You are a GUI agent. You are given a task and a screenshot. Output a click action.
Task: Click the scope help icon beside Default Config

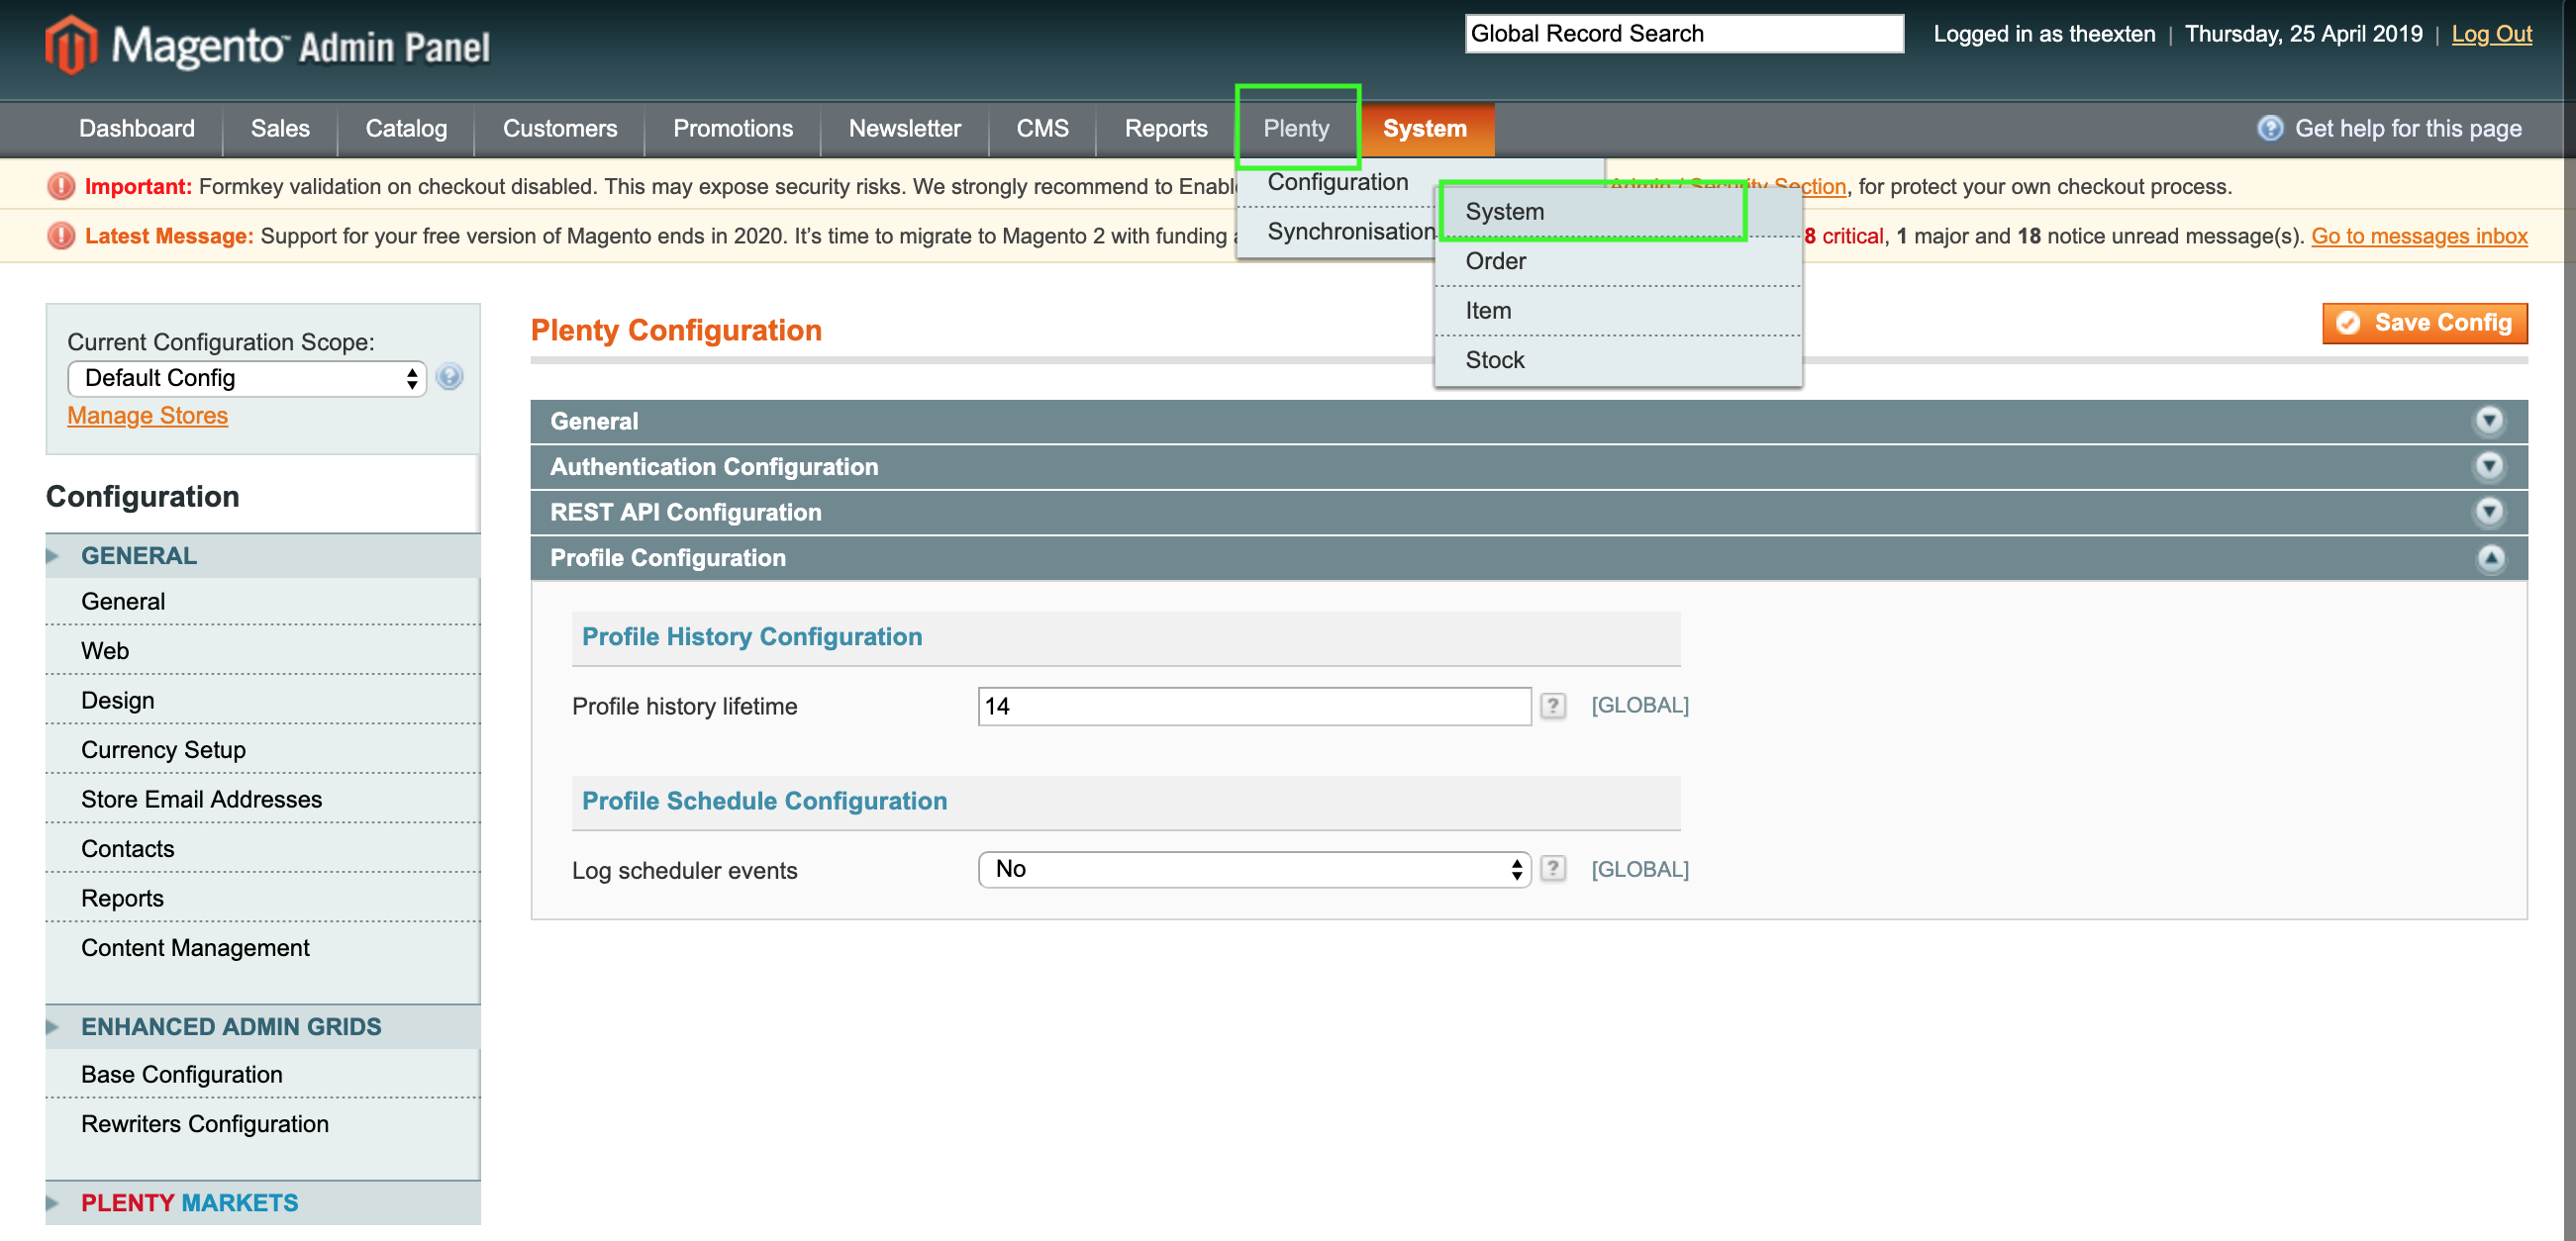click(x=450, y=377)
